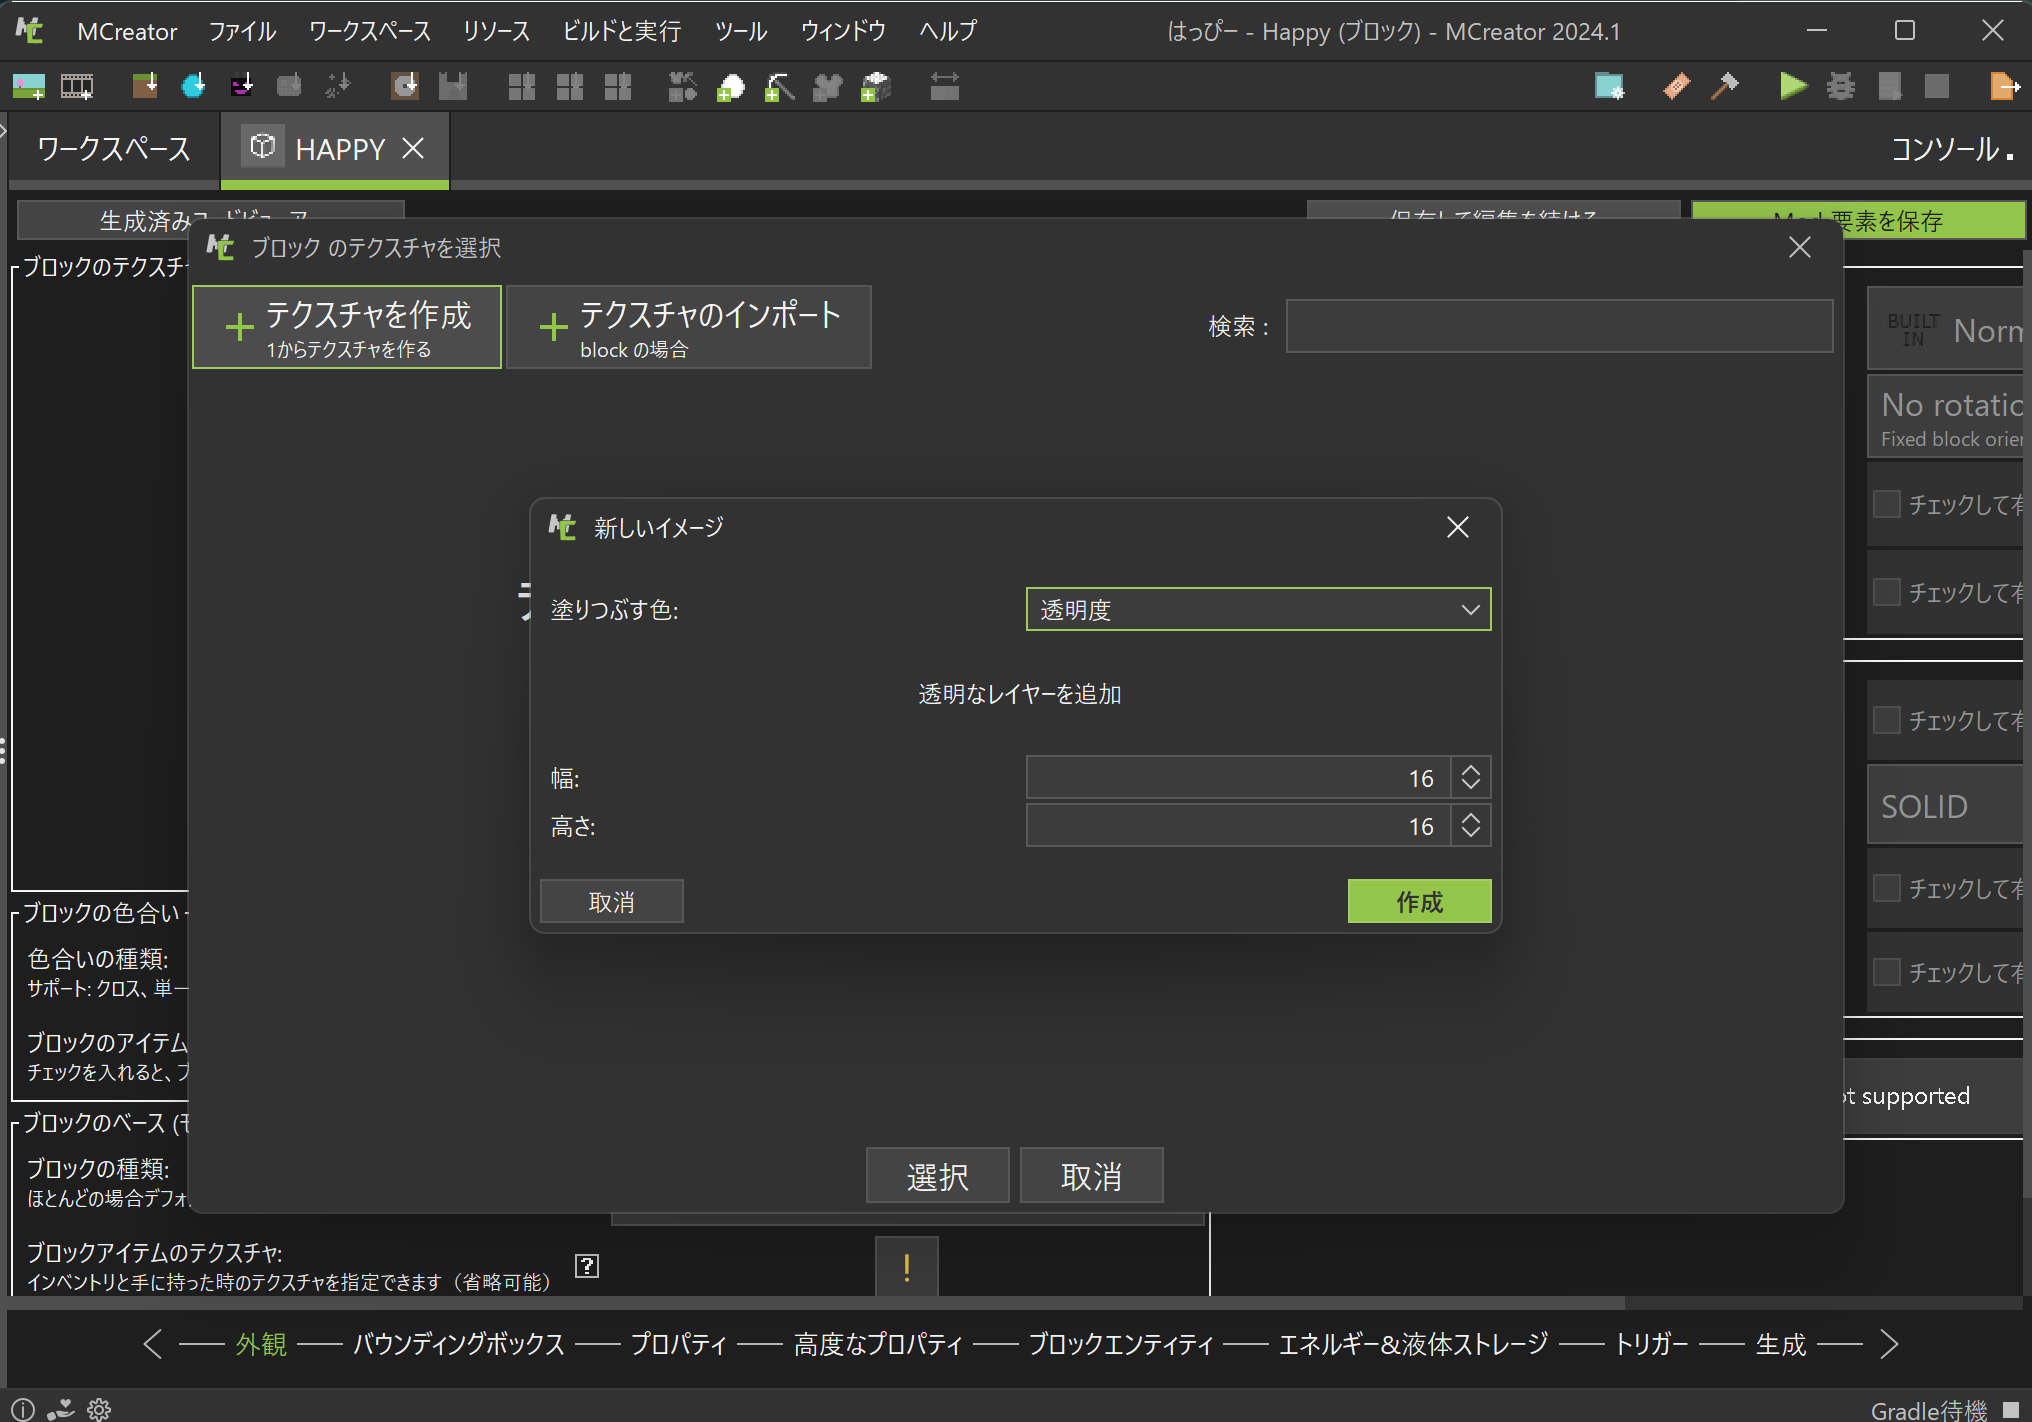Open preferences gear in status bar
2032x1422 pixels.
(x=99, y=1409)
